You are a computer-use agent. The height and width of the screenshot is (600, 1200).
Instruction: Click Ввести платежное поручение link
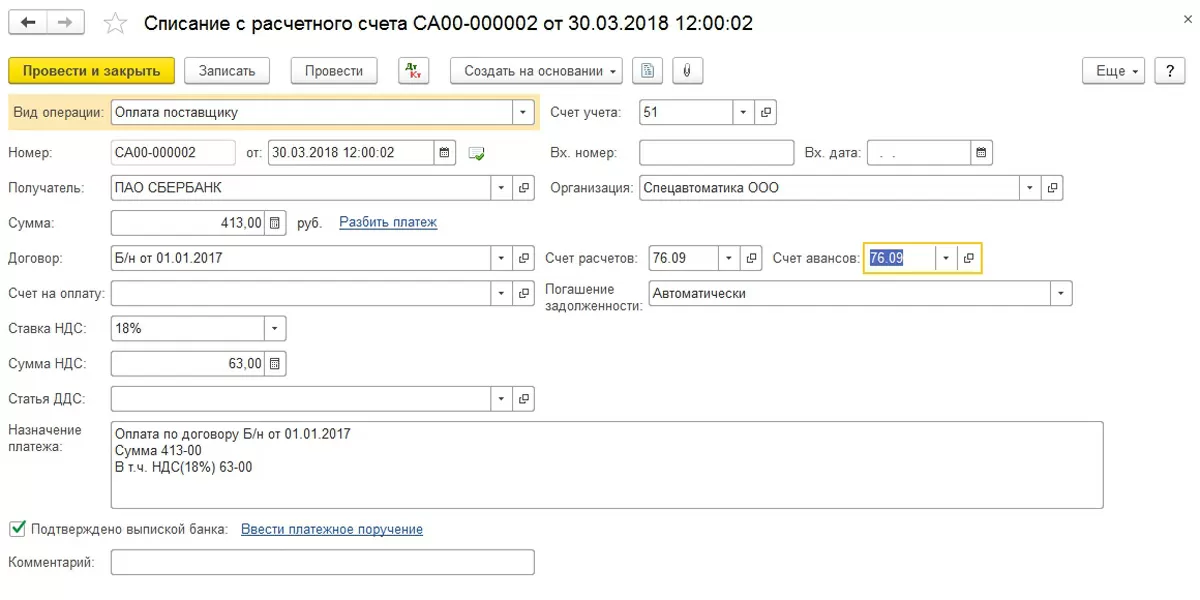click(x=331, y=529)
